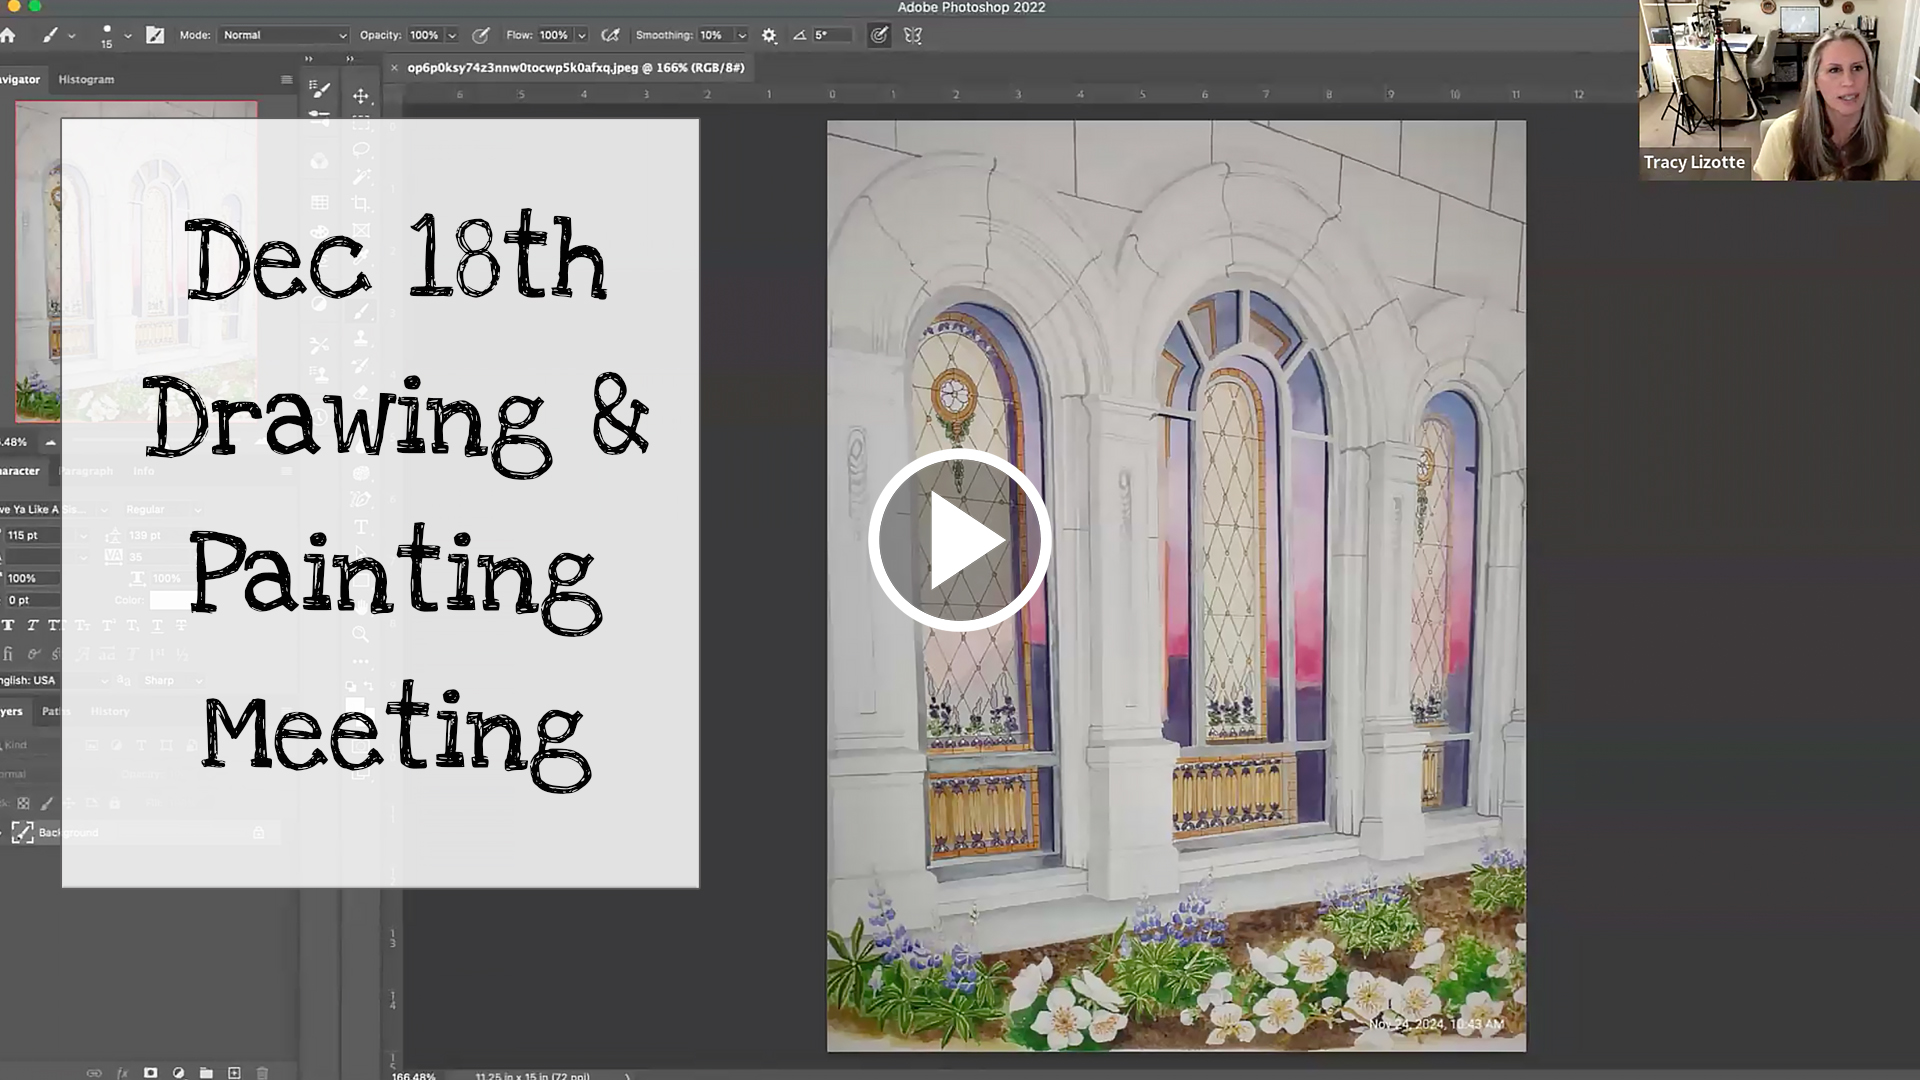Viewport: 1920px width, 1080px height.
Task: Expand the Smoothing slider arrow
Action: [x=742, y=35]
